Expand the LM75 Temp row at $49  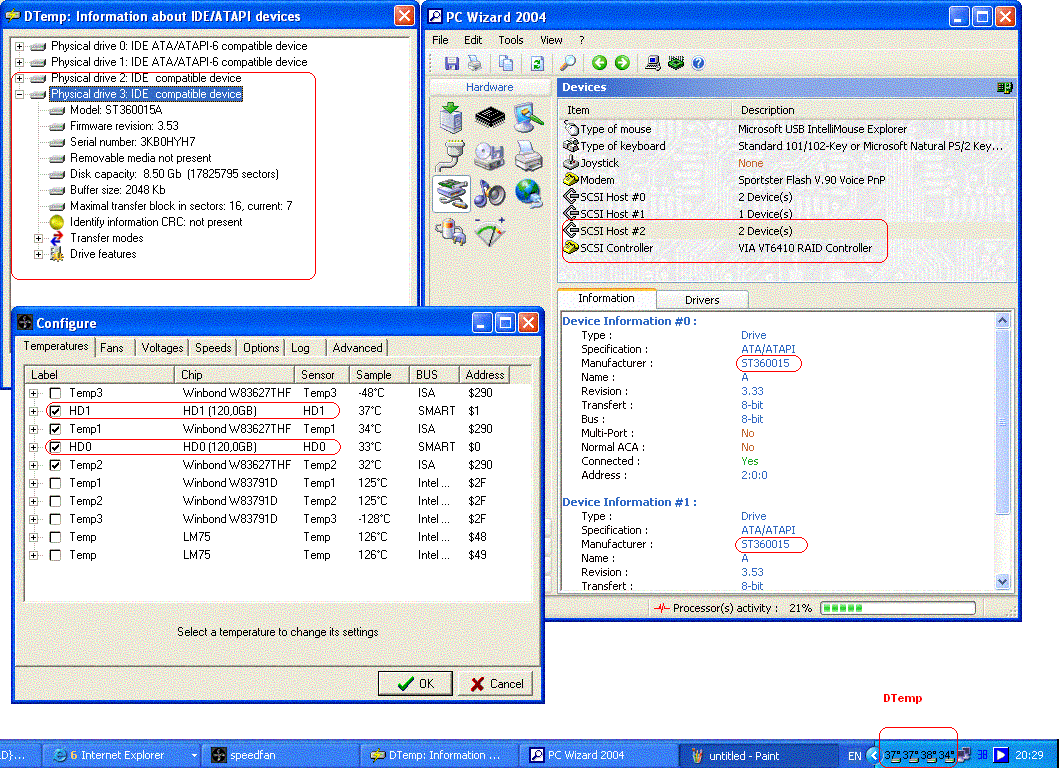click(x=34, y=555)
